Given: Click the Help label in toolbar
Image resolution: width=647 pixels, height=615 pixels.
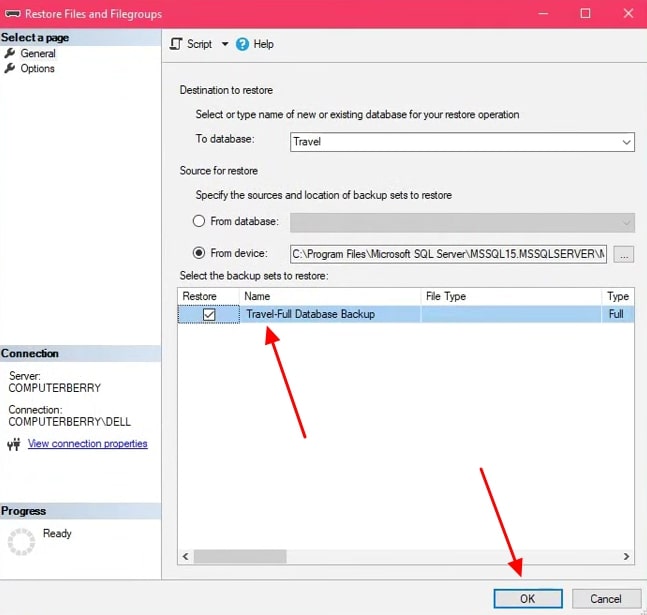Looking at the screenshot, I should pyautogui.click(x=263, y=44).
